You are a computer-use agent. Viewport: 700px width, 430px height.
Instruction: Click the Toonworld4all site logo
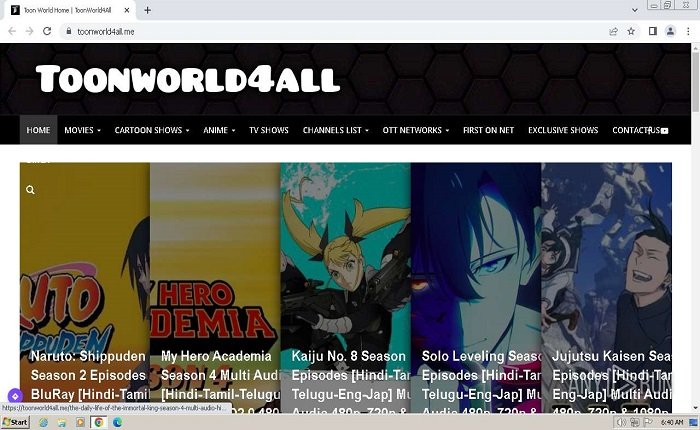pos(188,79)
